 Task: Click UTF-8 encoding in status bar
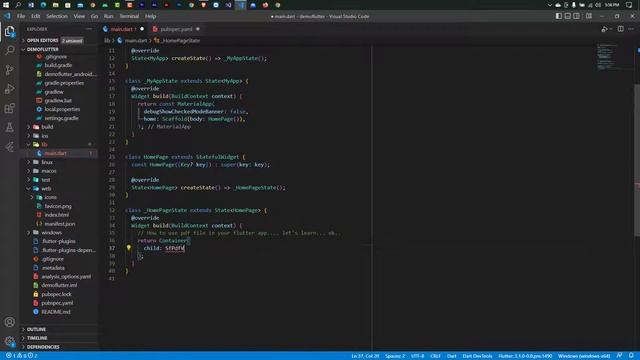418,356
